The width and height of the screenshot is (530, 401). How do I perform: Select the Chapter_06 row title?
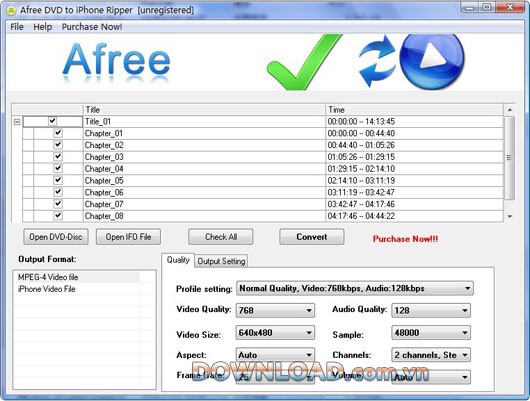point(104,192)
